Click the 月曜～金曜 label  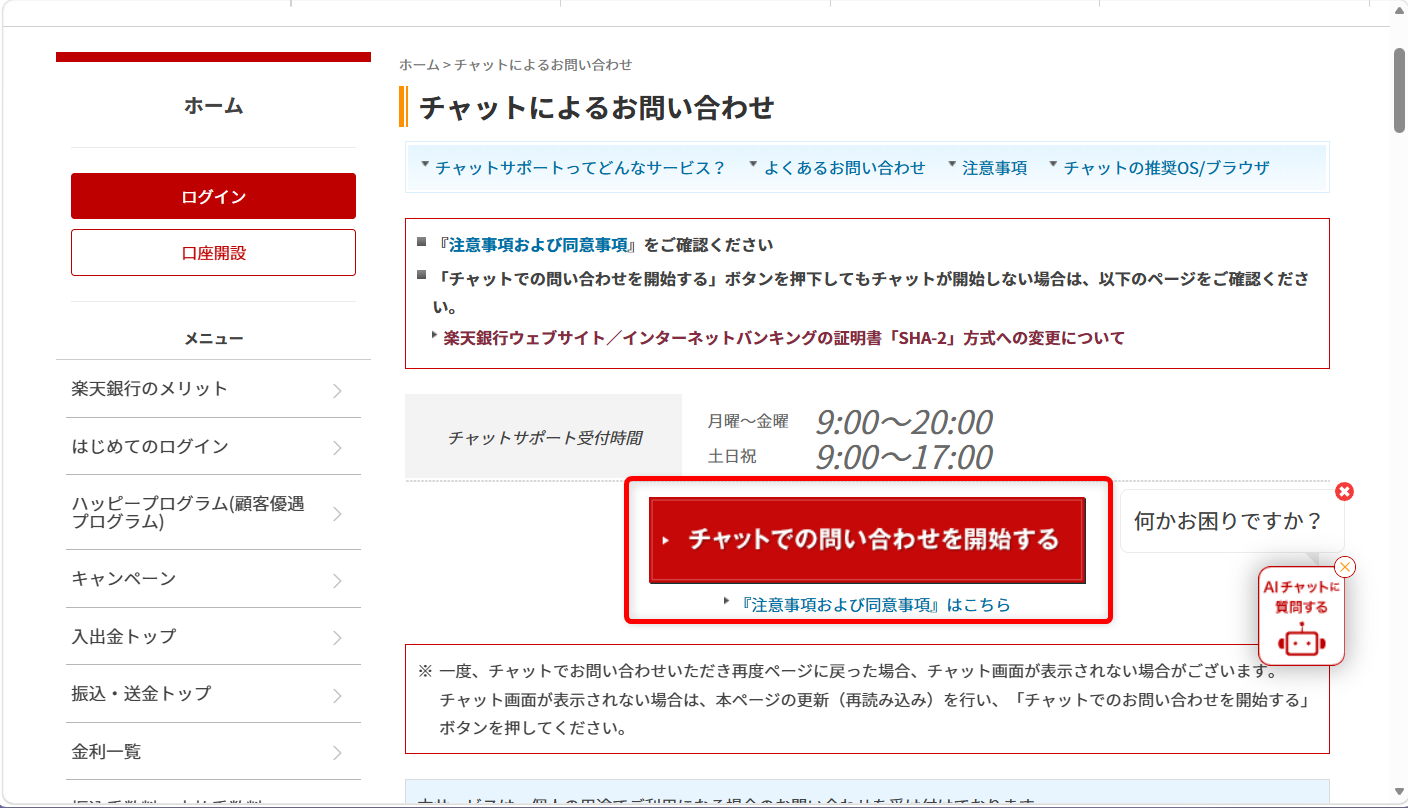coord(748,421)
